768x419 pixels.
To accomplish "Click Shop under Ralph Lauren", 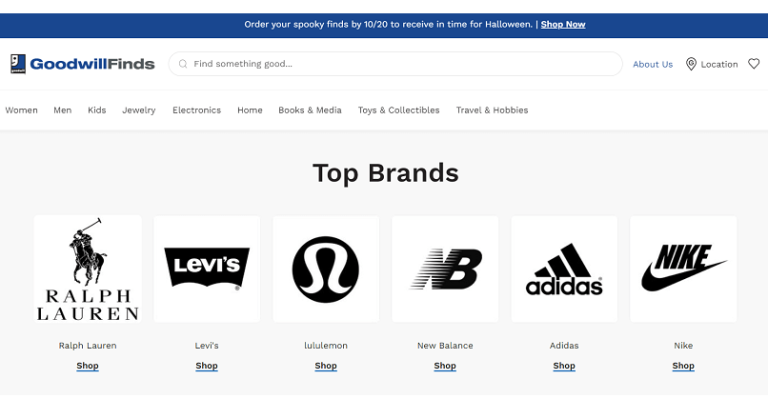I will click(88, 366).
